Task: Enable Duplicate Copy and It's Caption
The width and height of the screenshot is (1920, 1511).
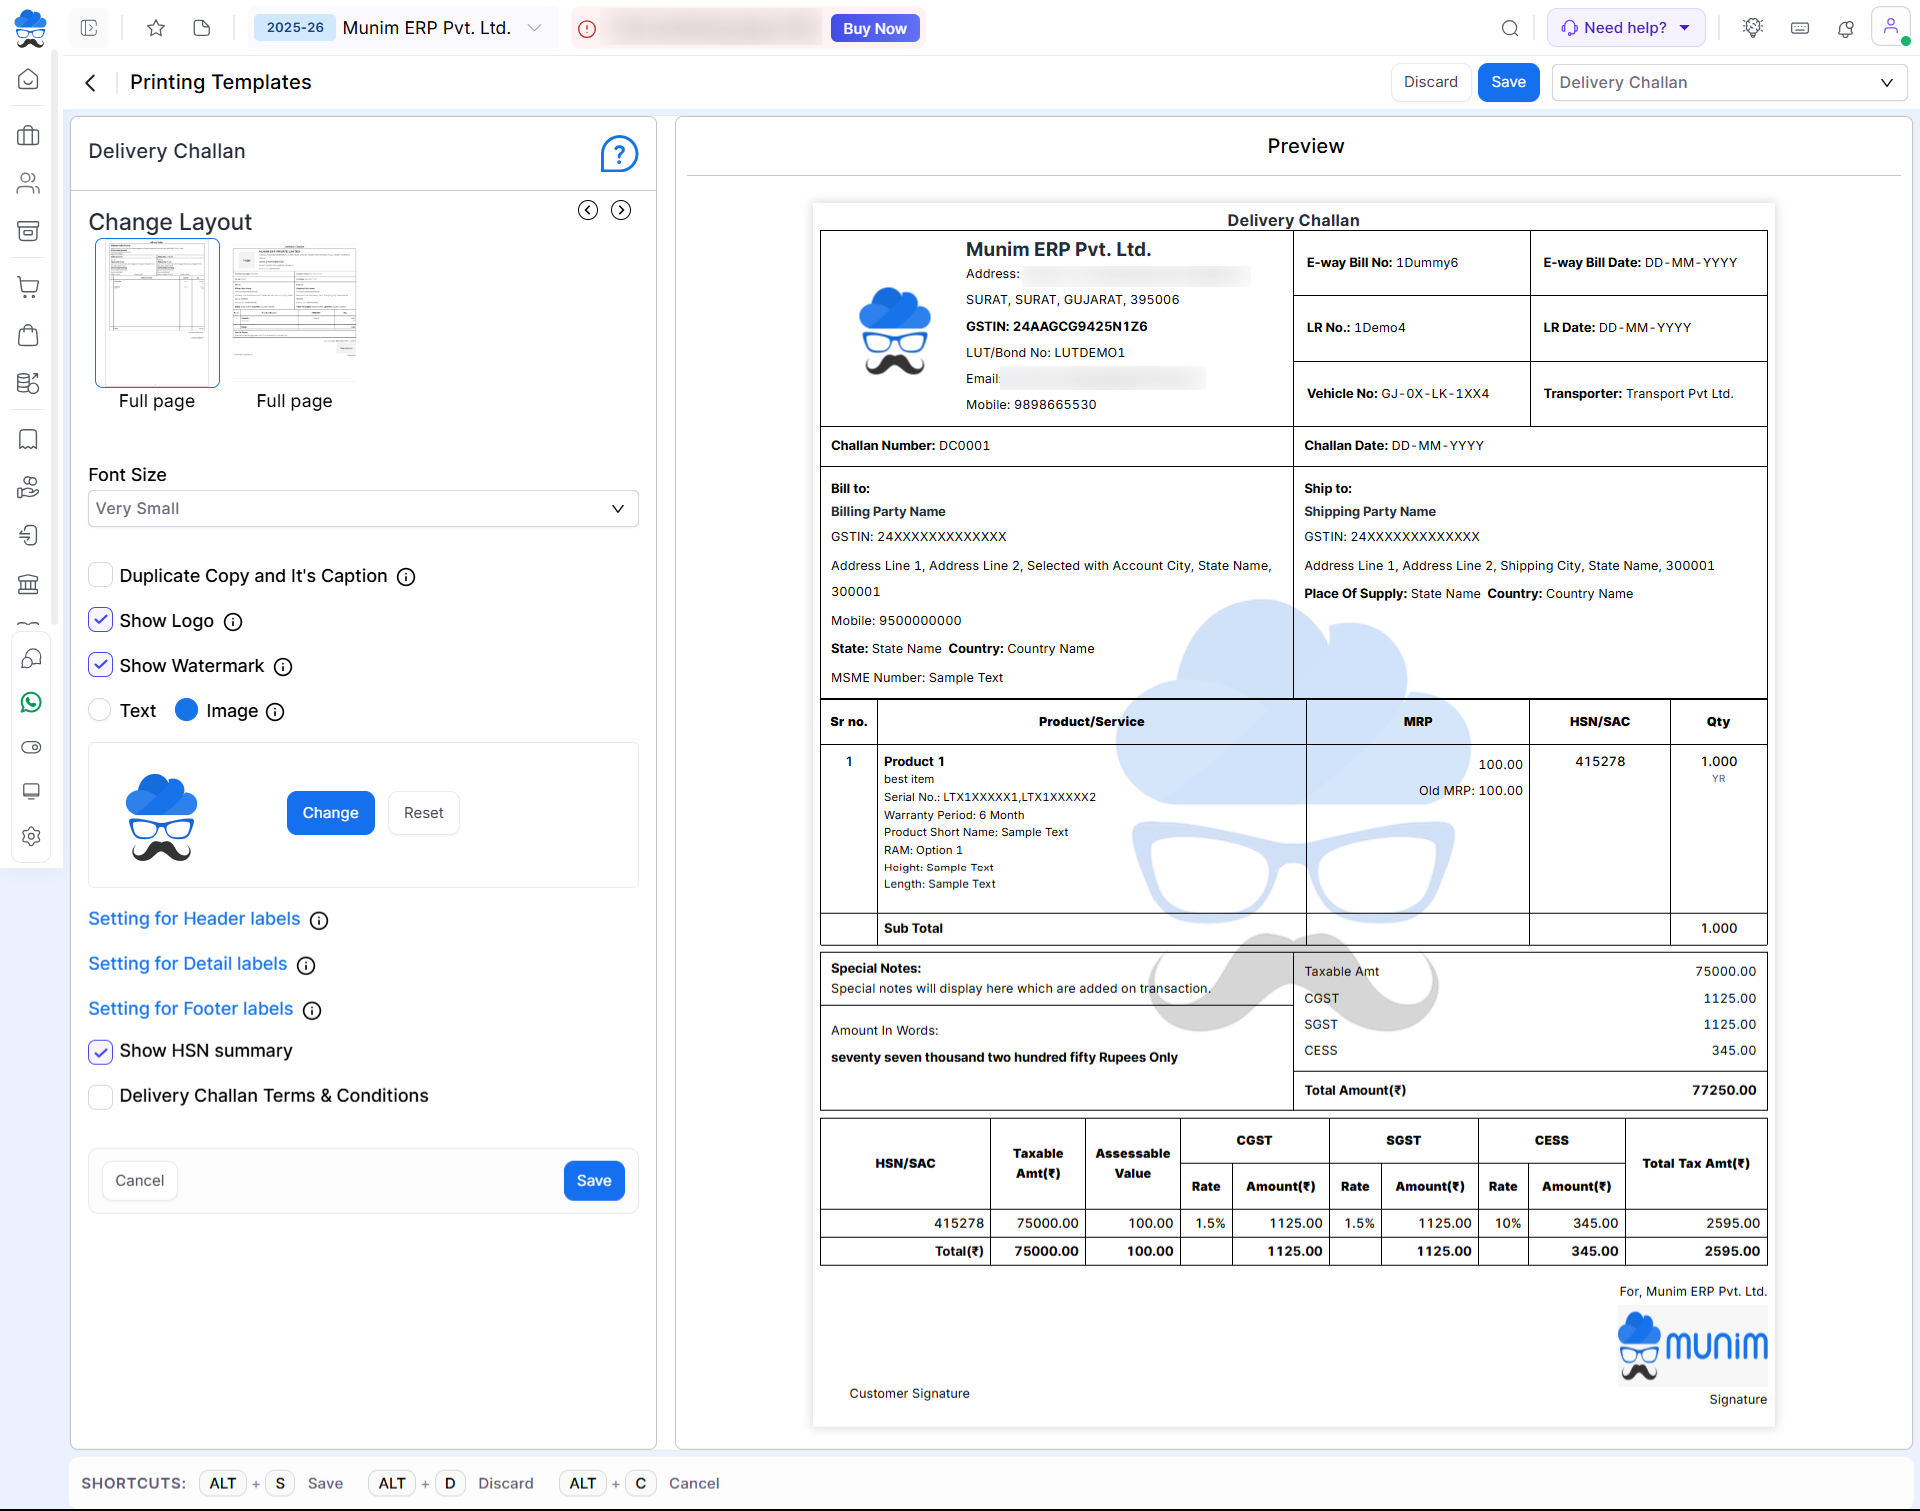Action: pyautogui.click(x=101, y=575)
